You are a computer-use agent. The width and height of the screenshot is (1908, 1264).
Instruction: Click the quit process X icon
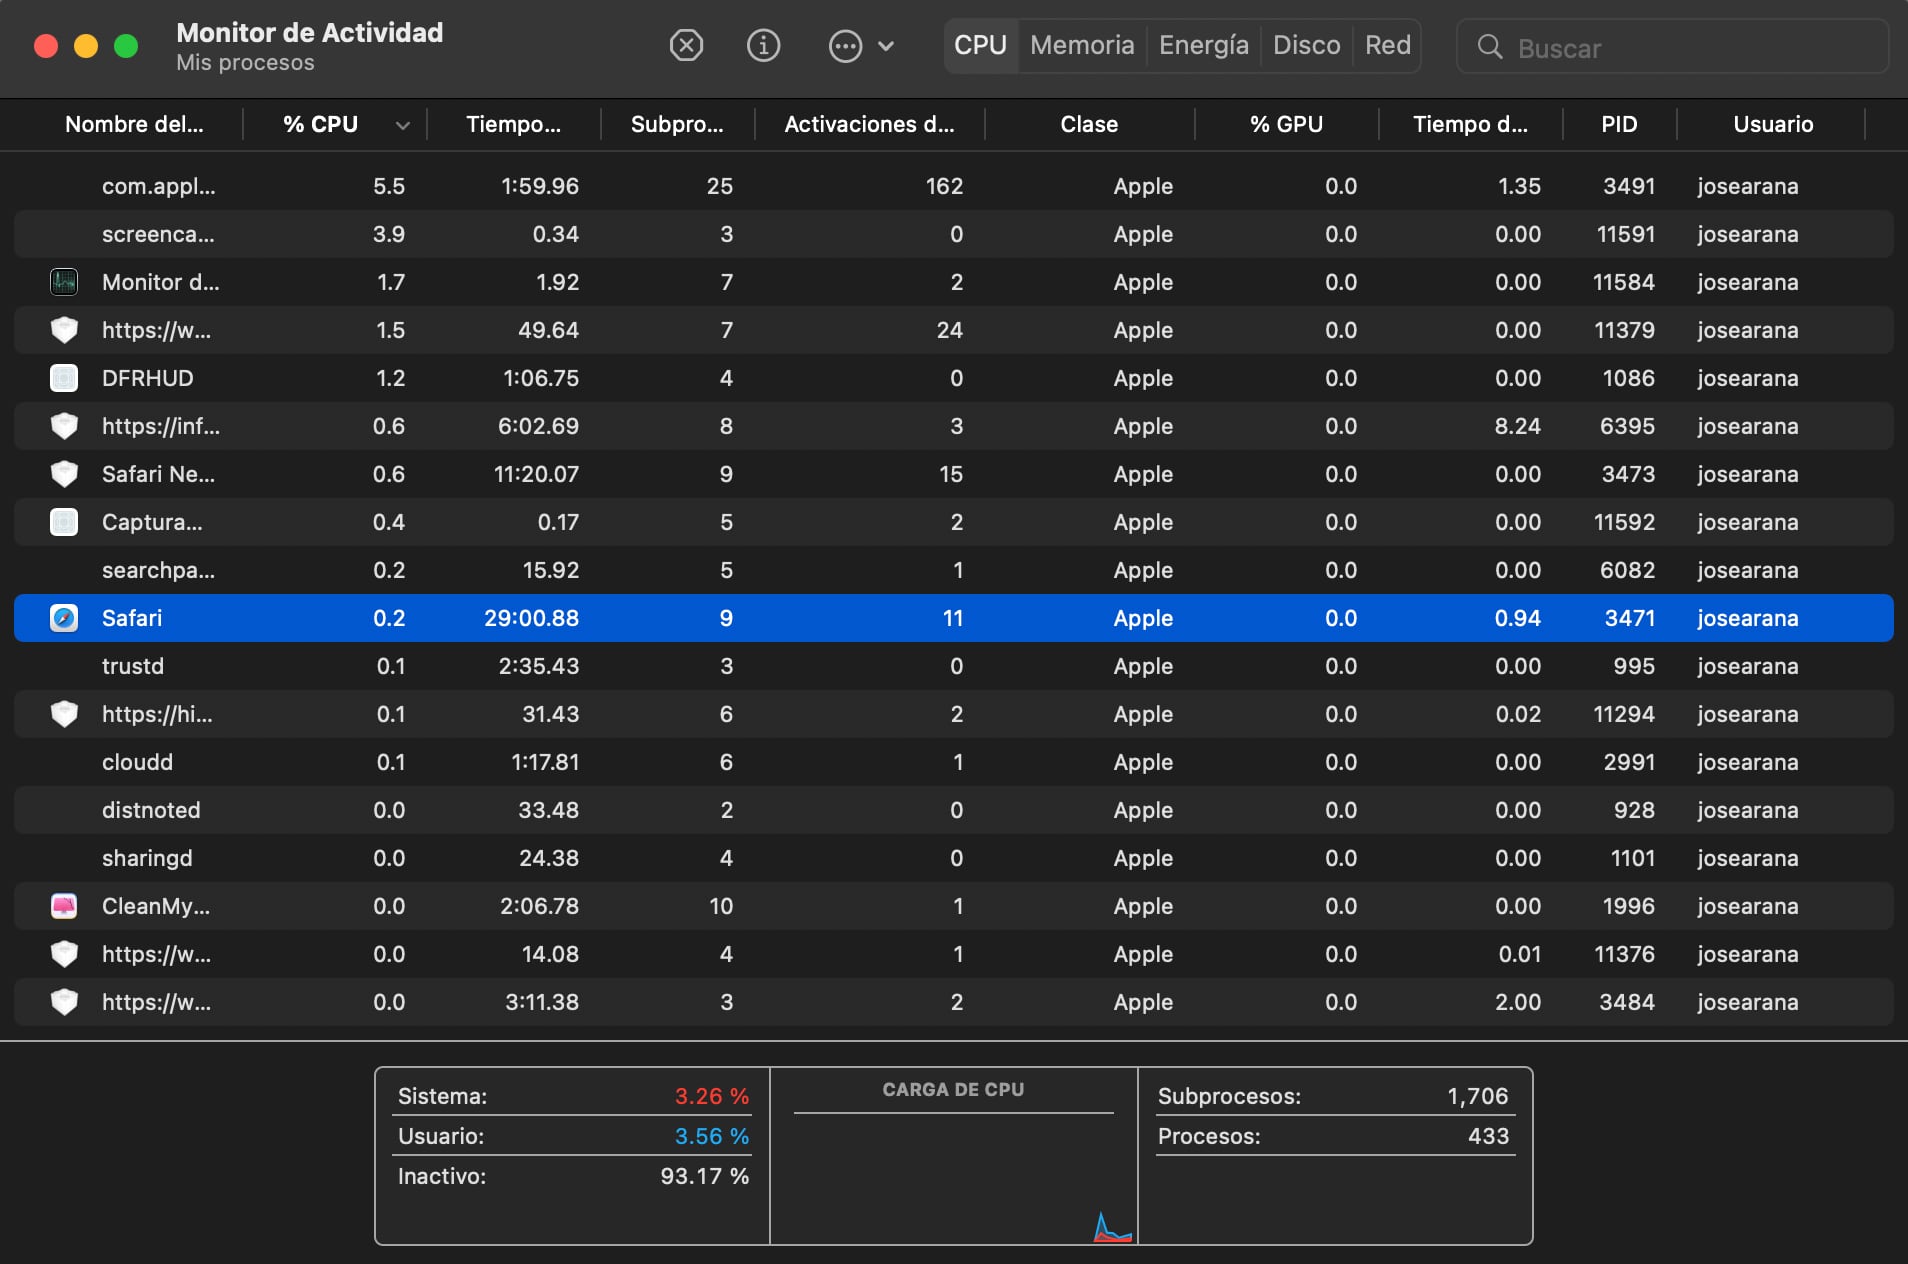point(686,45)
